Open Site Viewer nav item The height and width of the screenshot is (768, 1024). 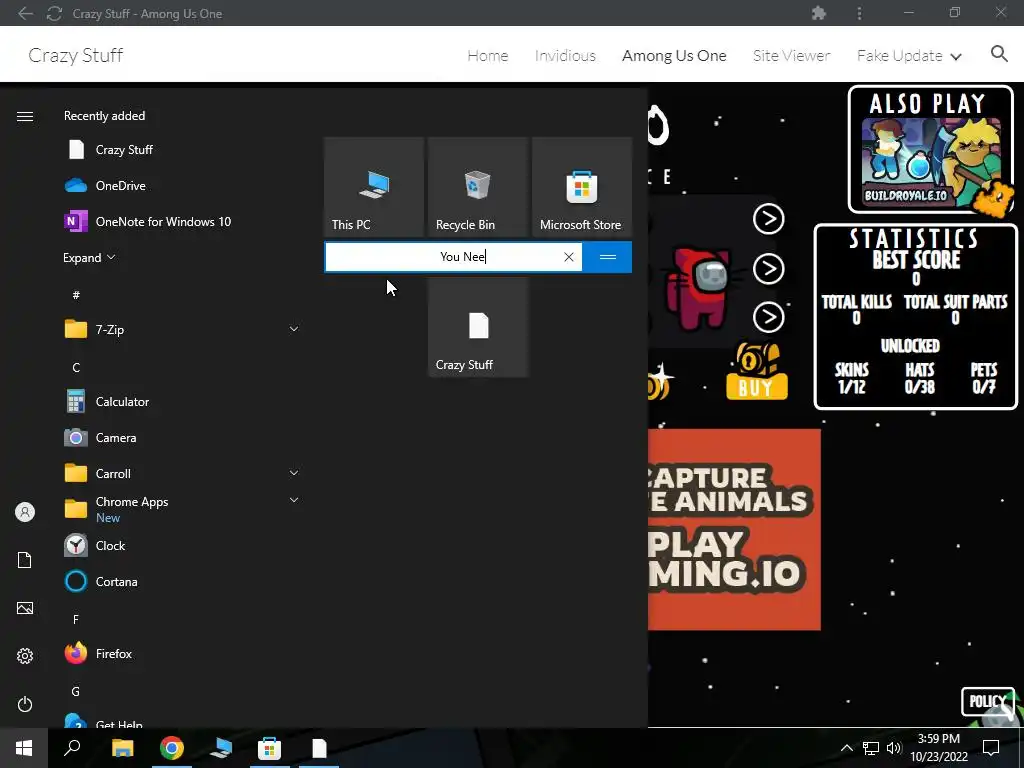(791, 56)
